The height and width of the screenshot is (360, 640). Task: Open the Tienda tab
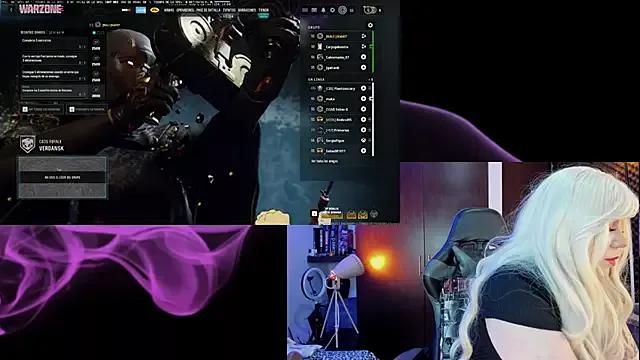[x=263, y=10]
